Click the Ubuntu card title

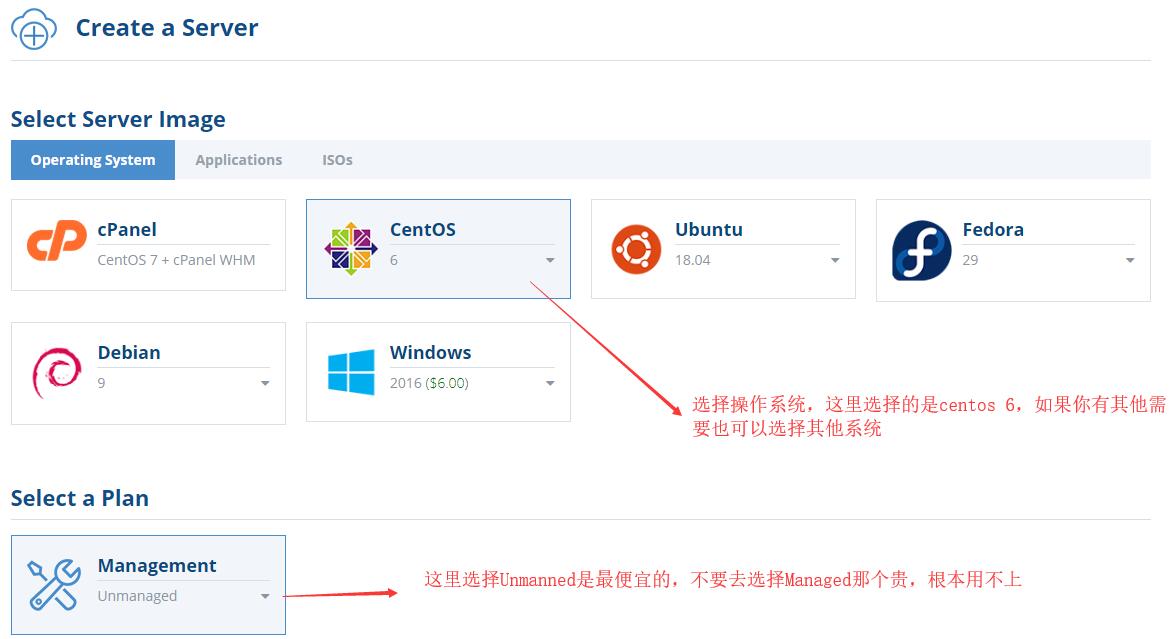709,230
